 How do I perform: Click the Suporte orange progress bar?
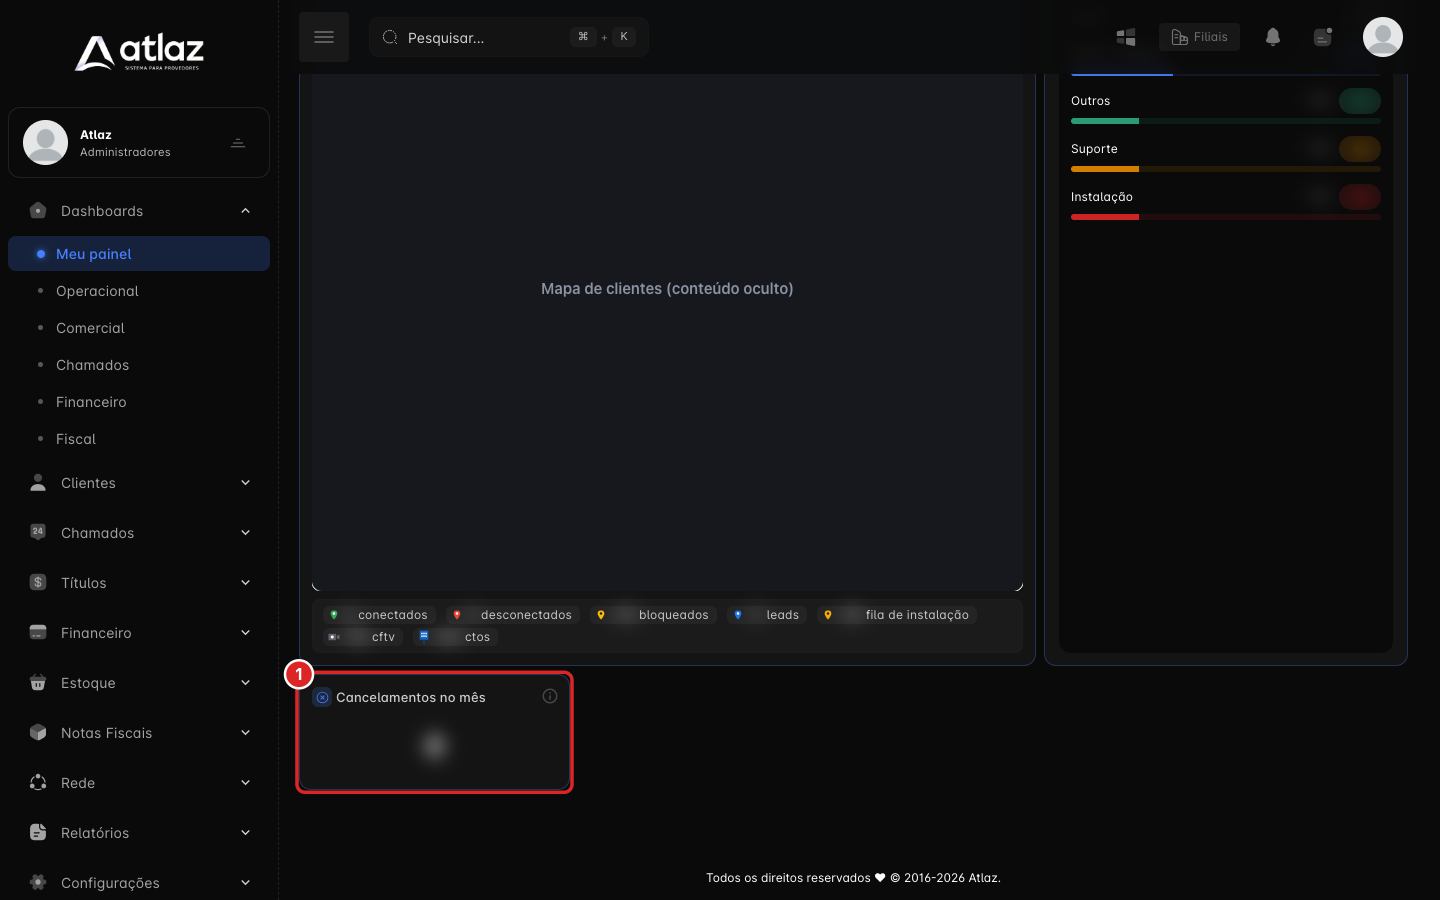[1226, 169]
